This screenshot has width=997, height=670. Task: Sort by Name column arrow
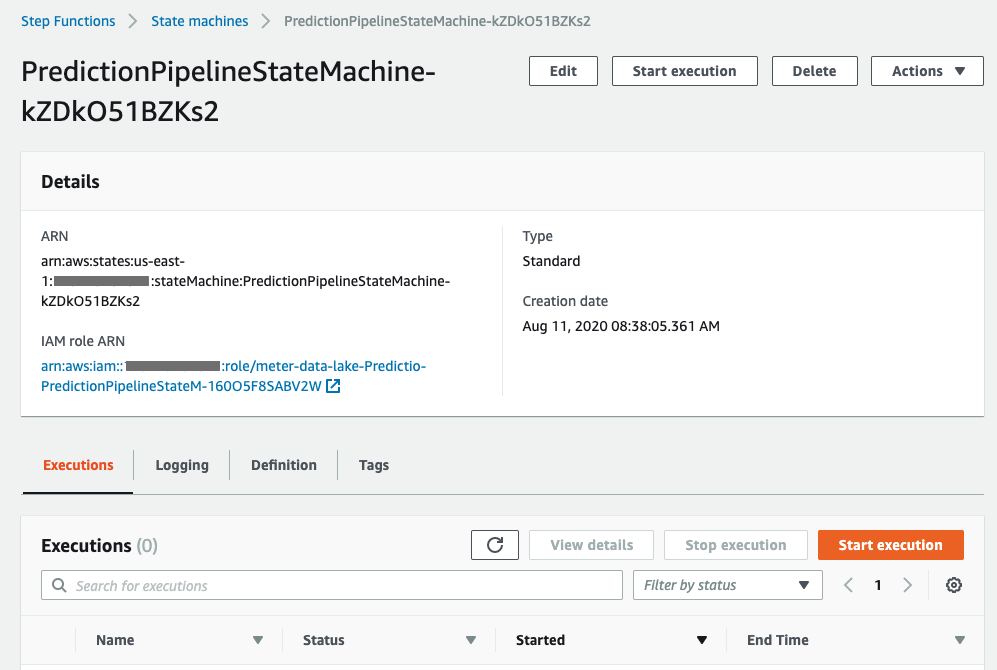(258, 640)
